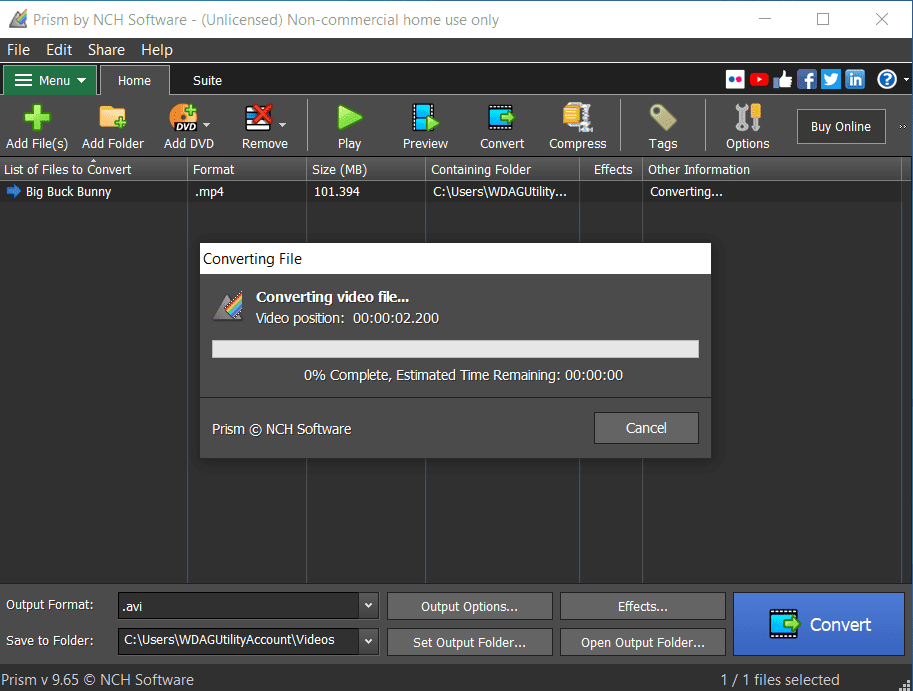Click the Video position 00:00:02.200 text

pos(347,318)
